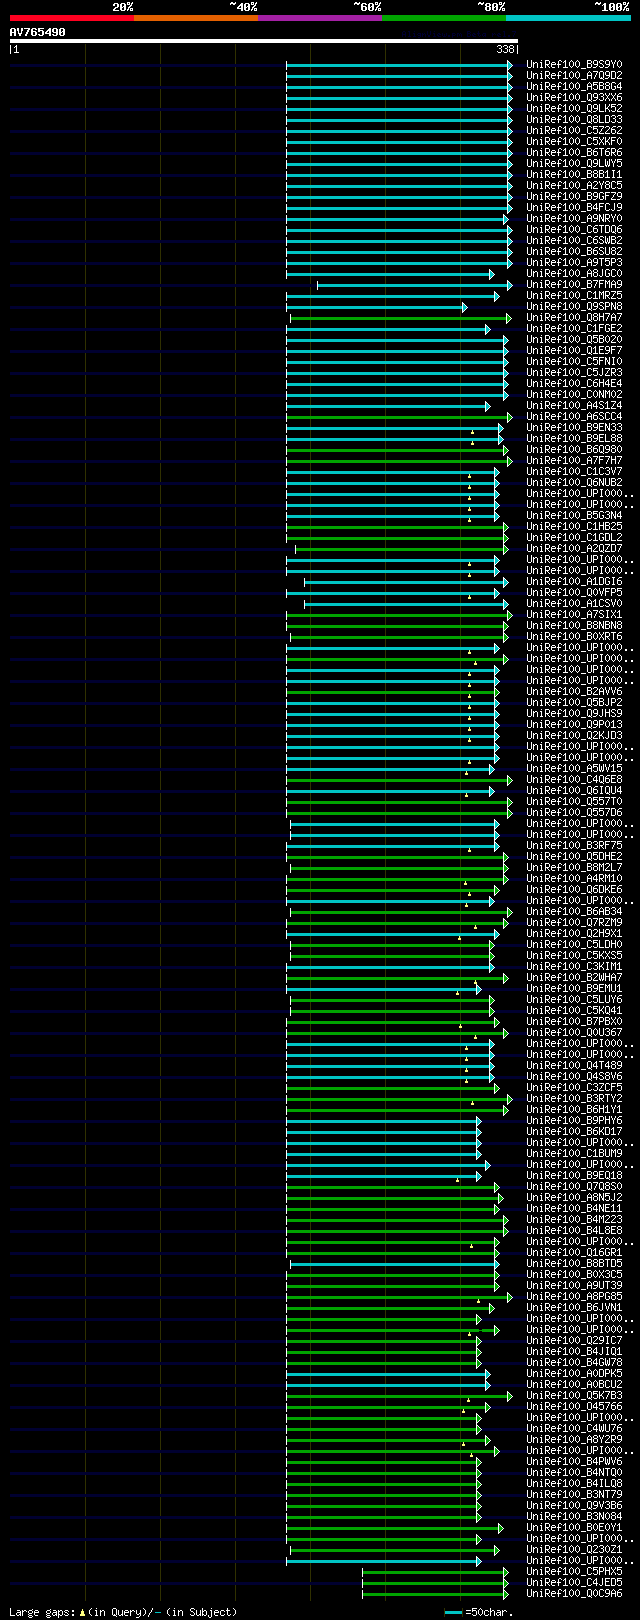This screenshot has height=1620, width=640.
Task: Select UniRef100_A8PG85 label
Action: tap(574, 1297)
